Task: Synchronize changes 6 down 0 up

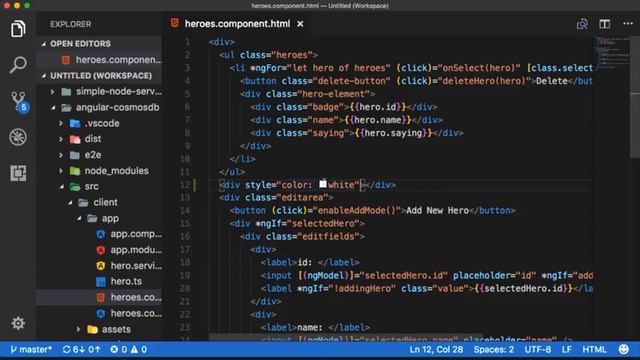Action: (x=81, y=350)
